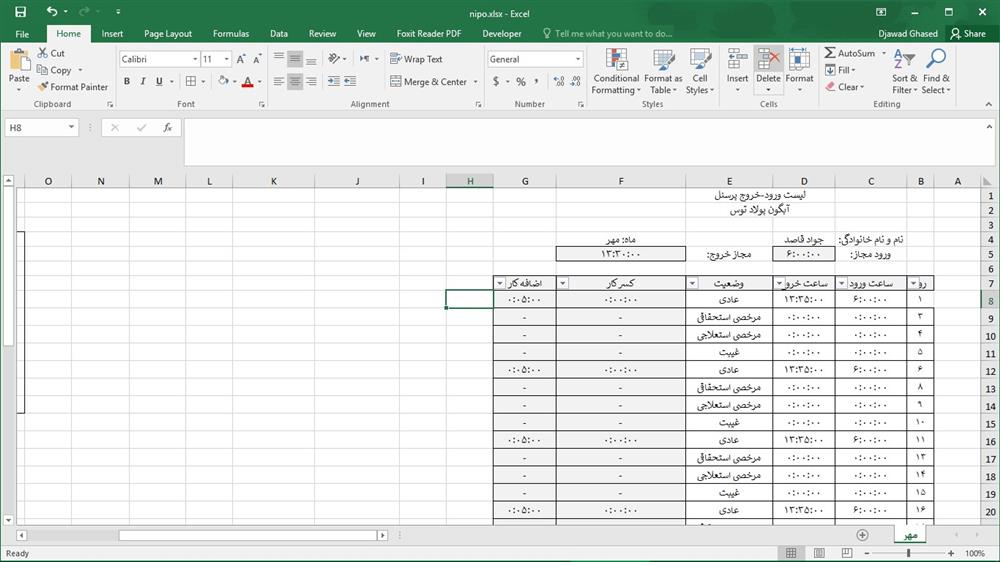Click the Paste icon
This screenshot has height=562, width=1000.
click(19, 61)
